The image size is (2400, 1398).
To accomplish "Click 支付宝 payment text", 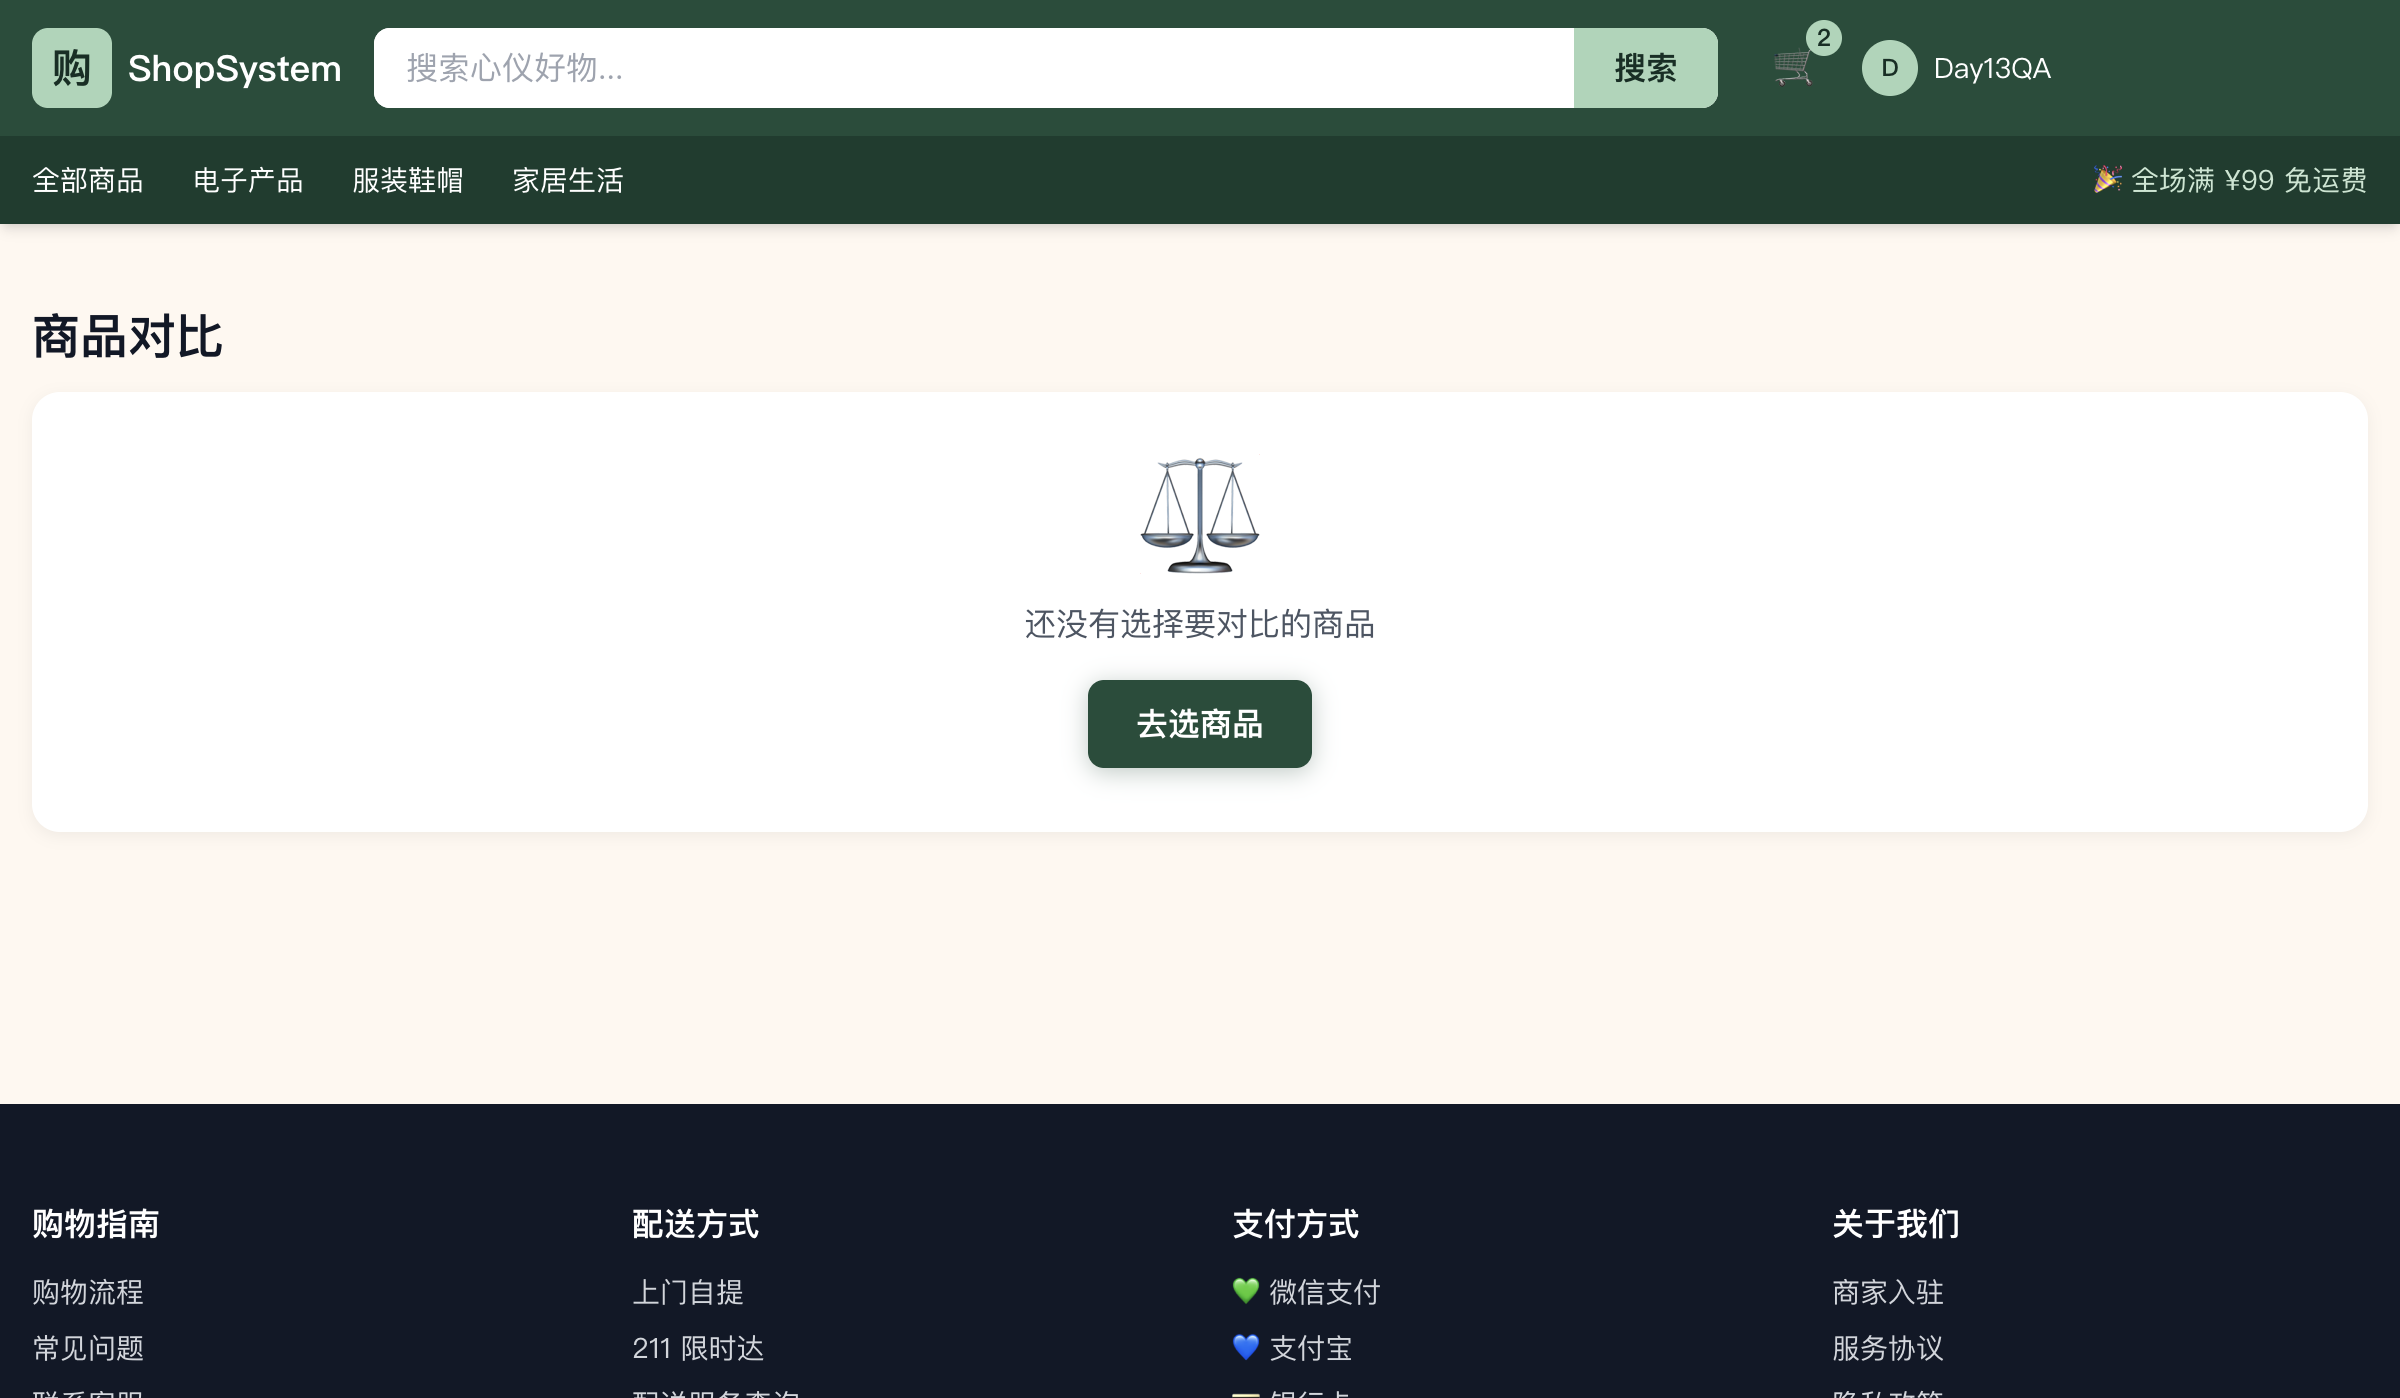I will click(1311, 1348).
